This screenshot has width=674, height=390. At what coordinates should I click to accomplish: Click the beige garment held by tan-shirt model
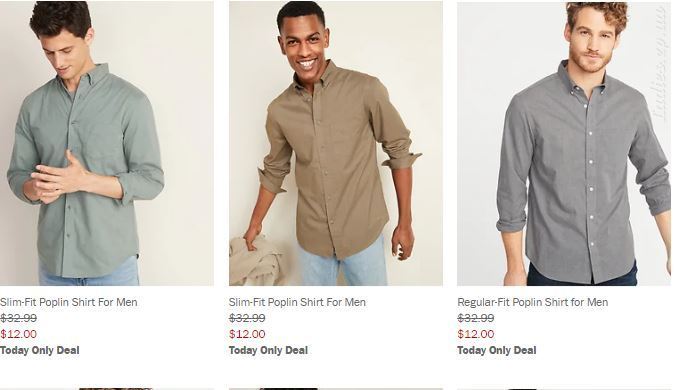click(256, 261)
